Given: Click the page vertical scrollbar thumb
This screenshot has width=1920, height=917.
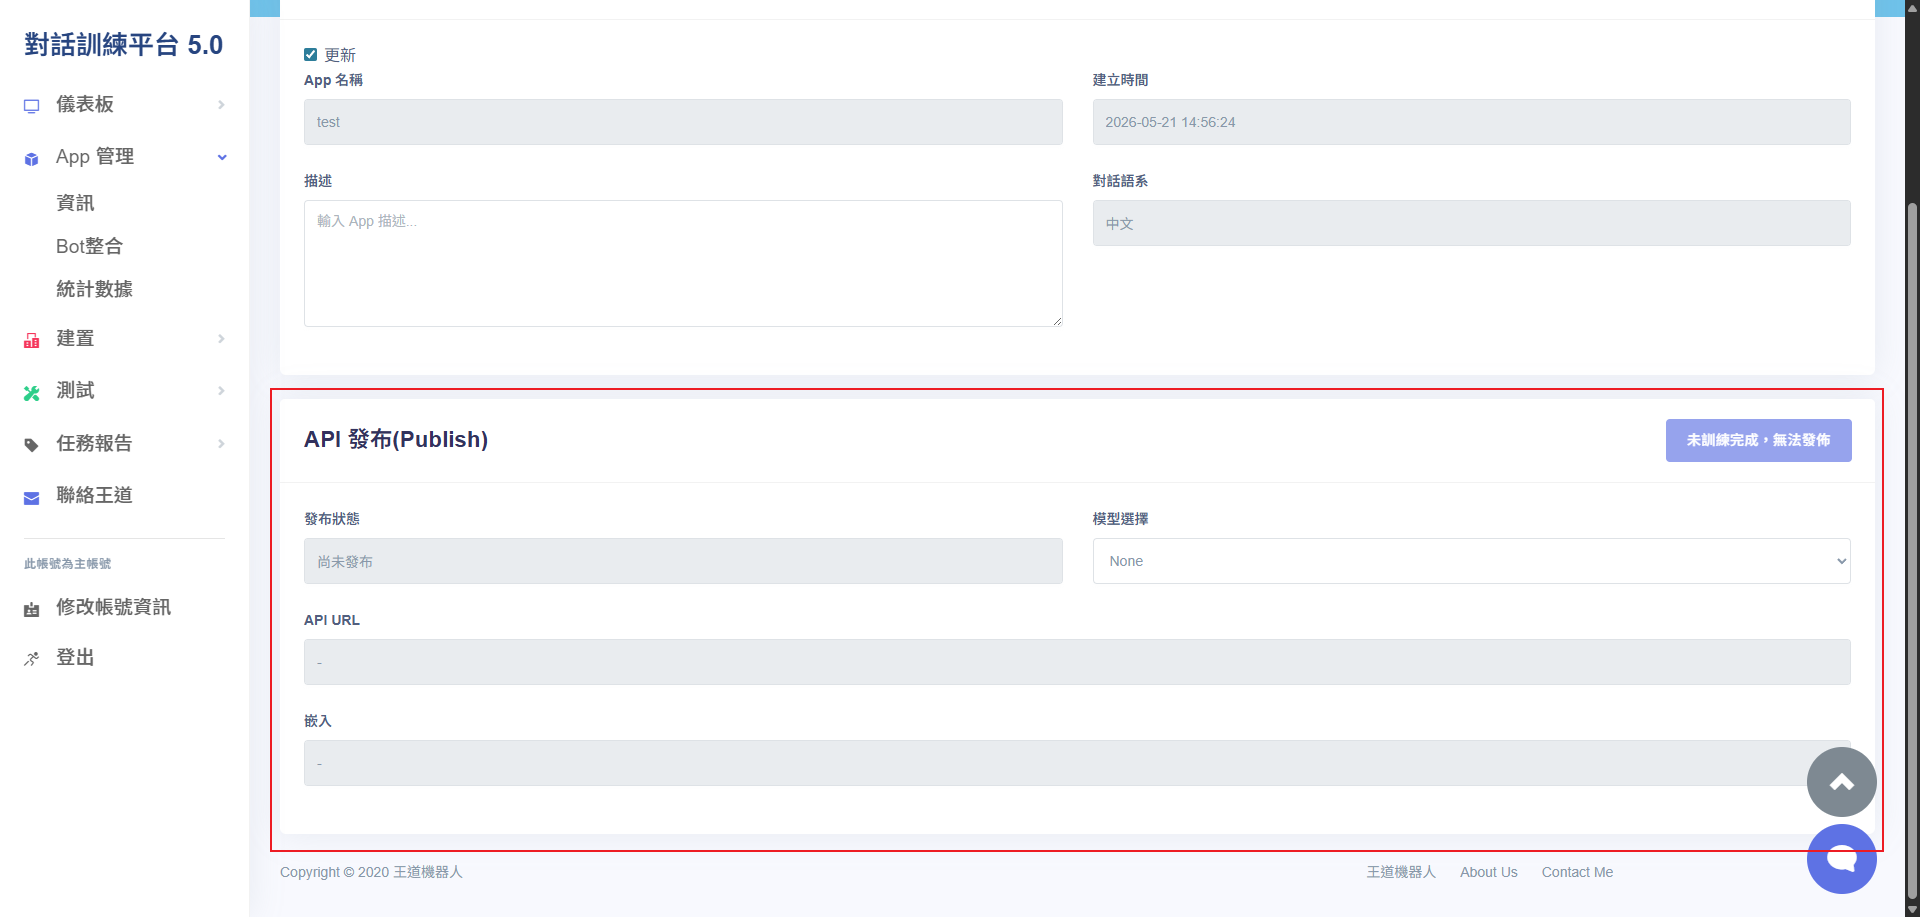Looking at the screenshot, I should pos(1912,550).
